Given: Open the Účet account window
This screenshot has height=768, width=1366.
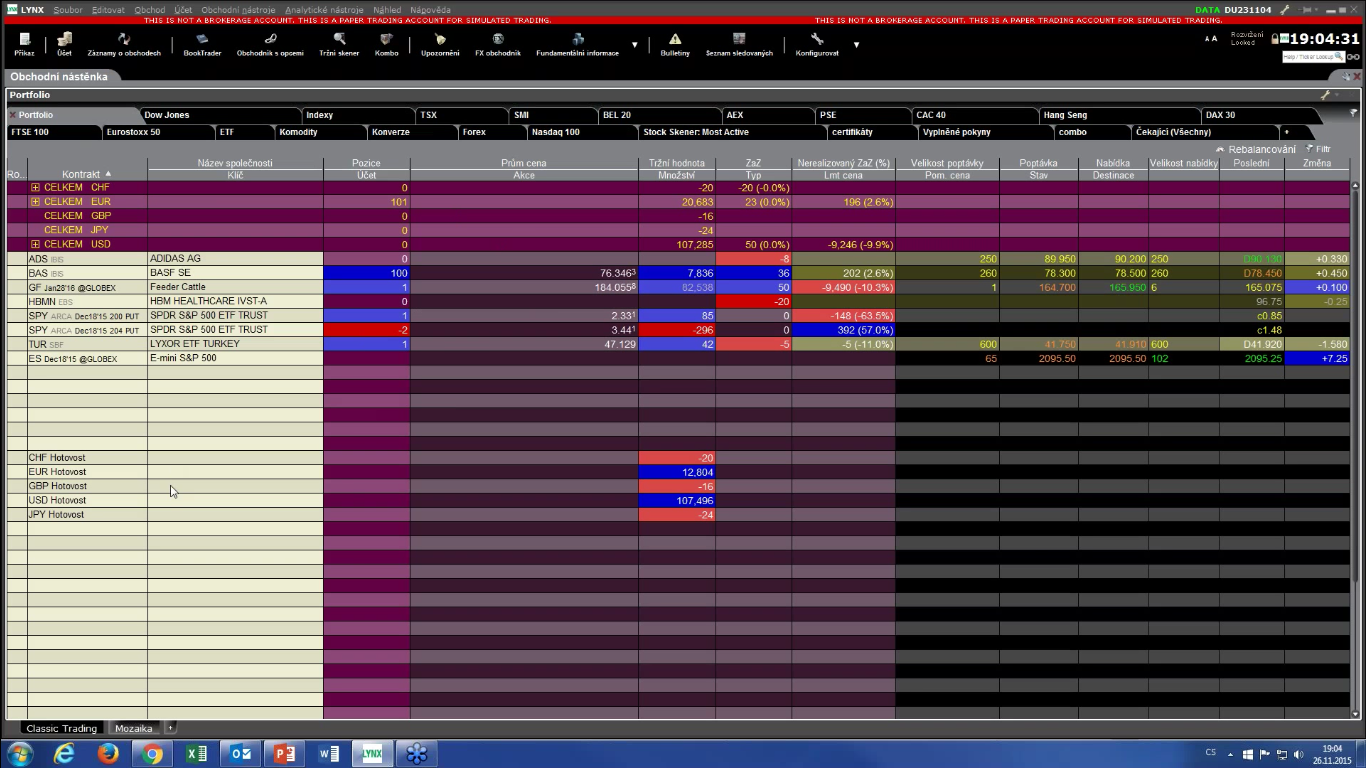Looking at the screenshot, I should [x=64, y=44].
